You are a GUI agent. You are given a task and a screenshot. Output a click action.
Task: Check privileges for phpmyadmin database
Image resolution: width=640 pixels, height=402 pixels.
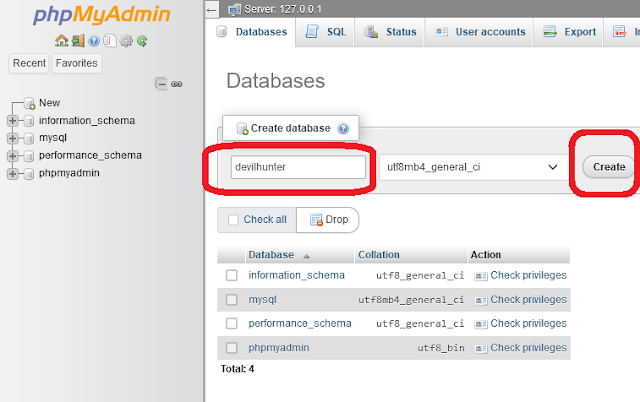528,348
